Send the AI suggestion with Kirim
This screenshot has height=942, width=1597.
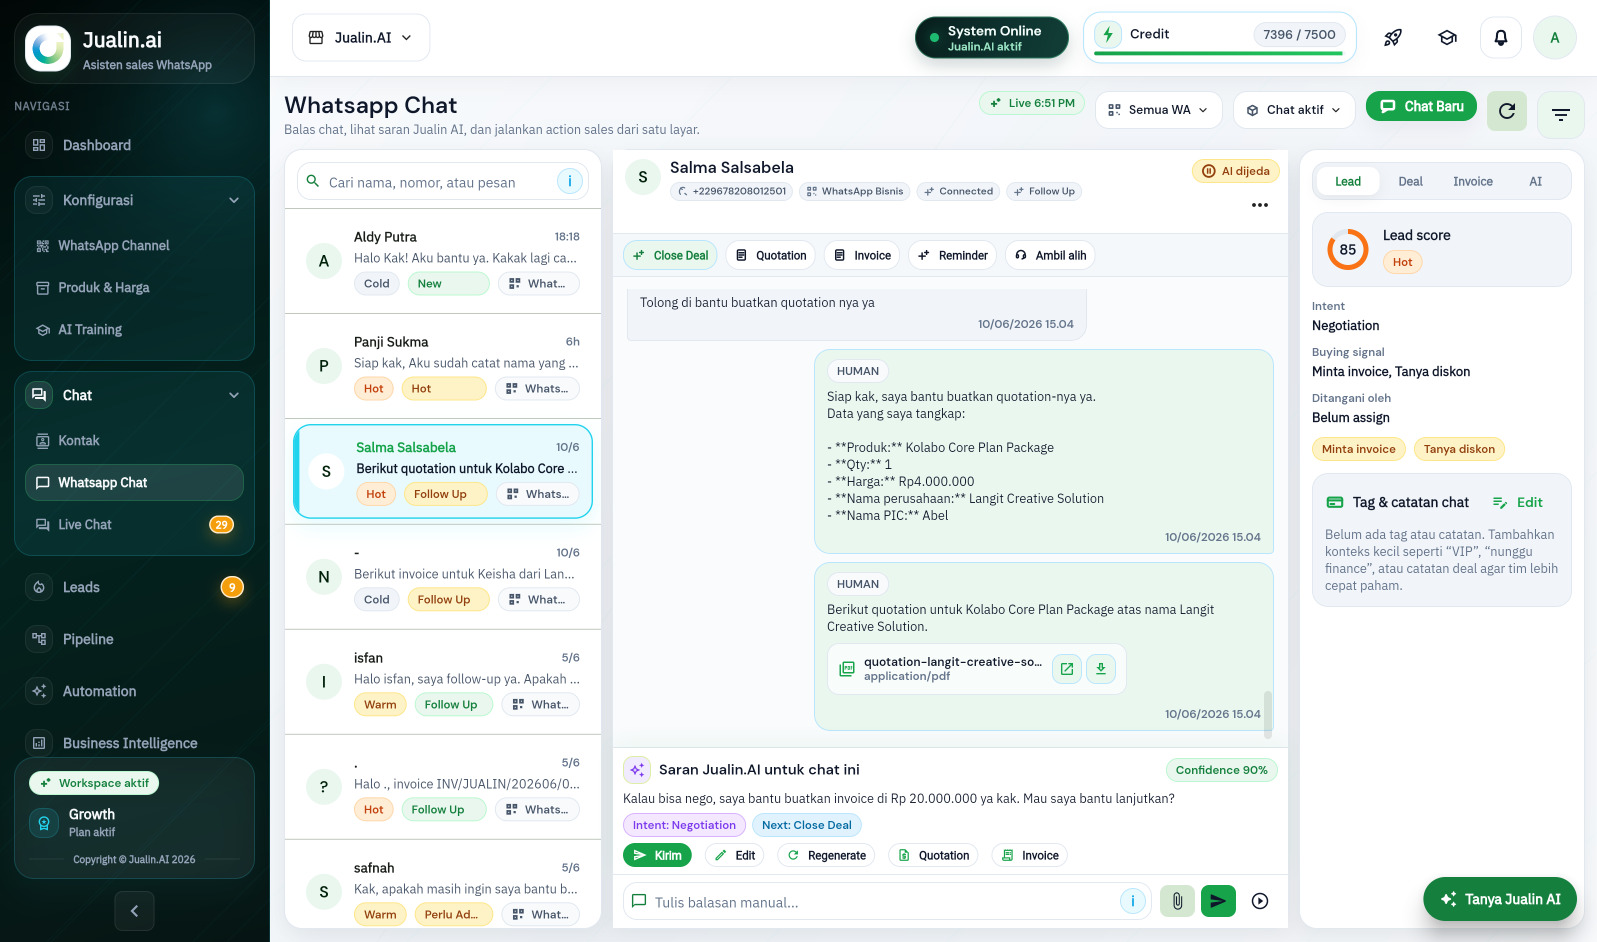(657, 855)
